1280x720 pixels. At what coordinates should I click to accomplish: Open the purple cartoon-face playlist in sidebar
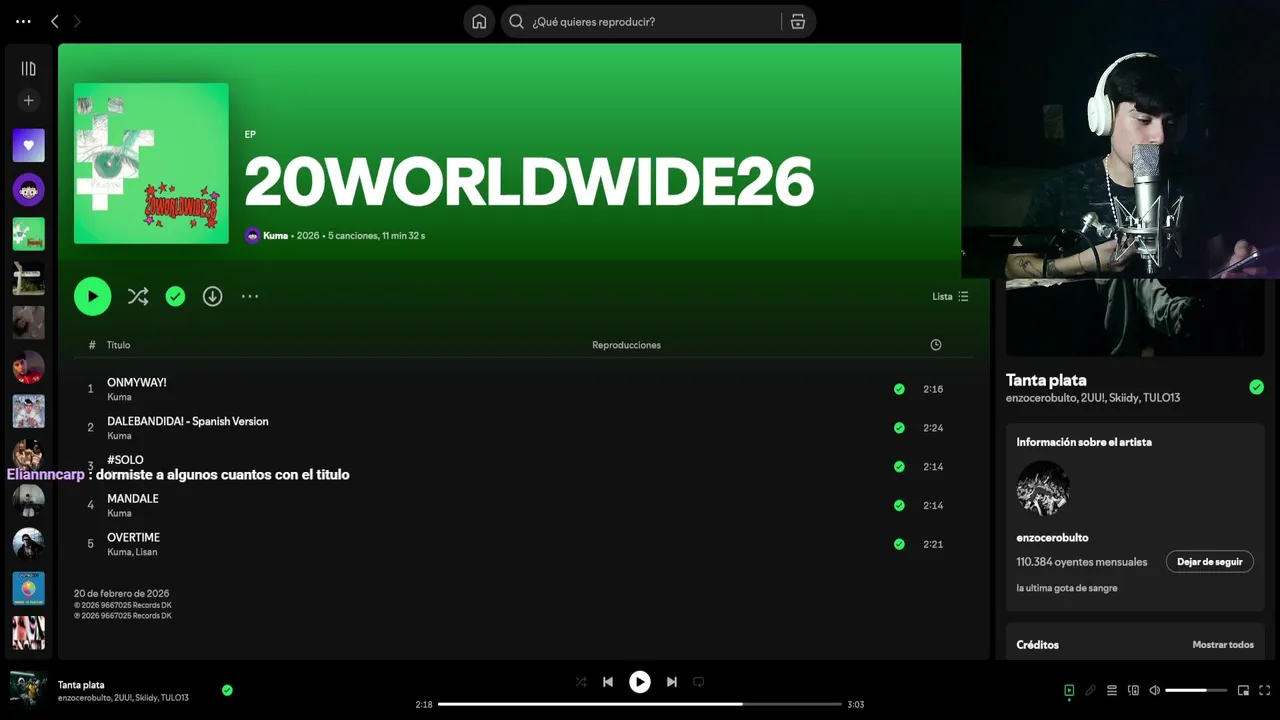[x=28, y=189]
